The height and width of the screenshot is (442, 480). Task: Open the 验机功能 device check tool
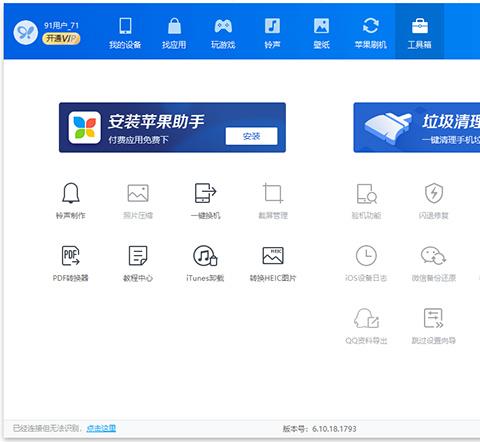coord(366,200)
